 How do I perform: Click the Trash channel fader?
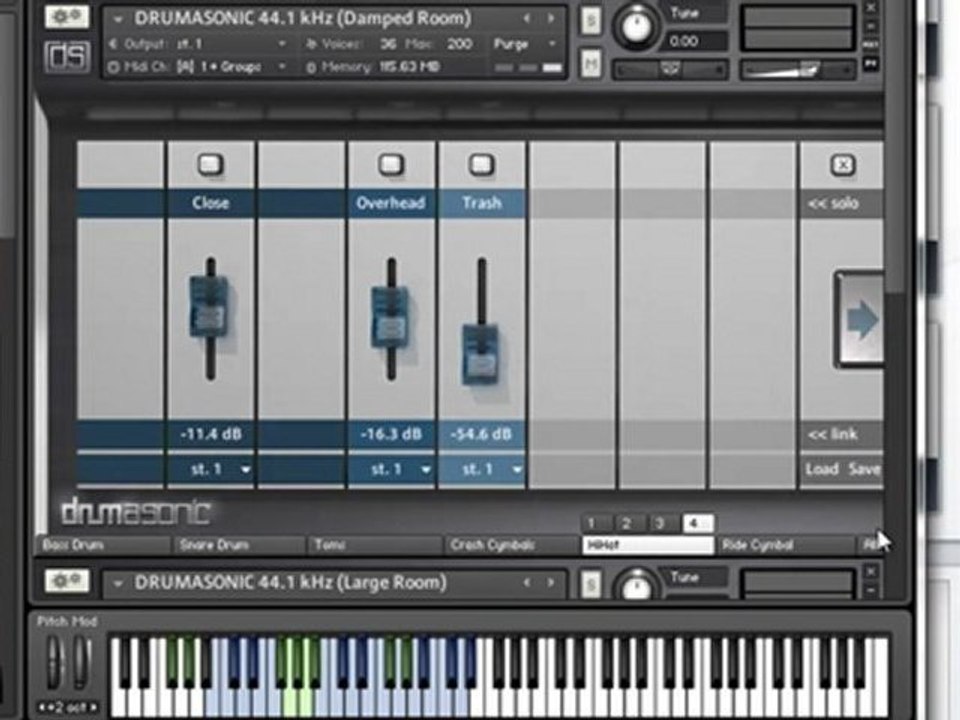[x=481, y=355]
